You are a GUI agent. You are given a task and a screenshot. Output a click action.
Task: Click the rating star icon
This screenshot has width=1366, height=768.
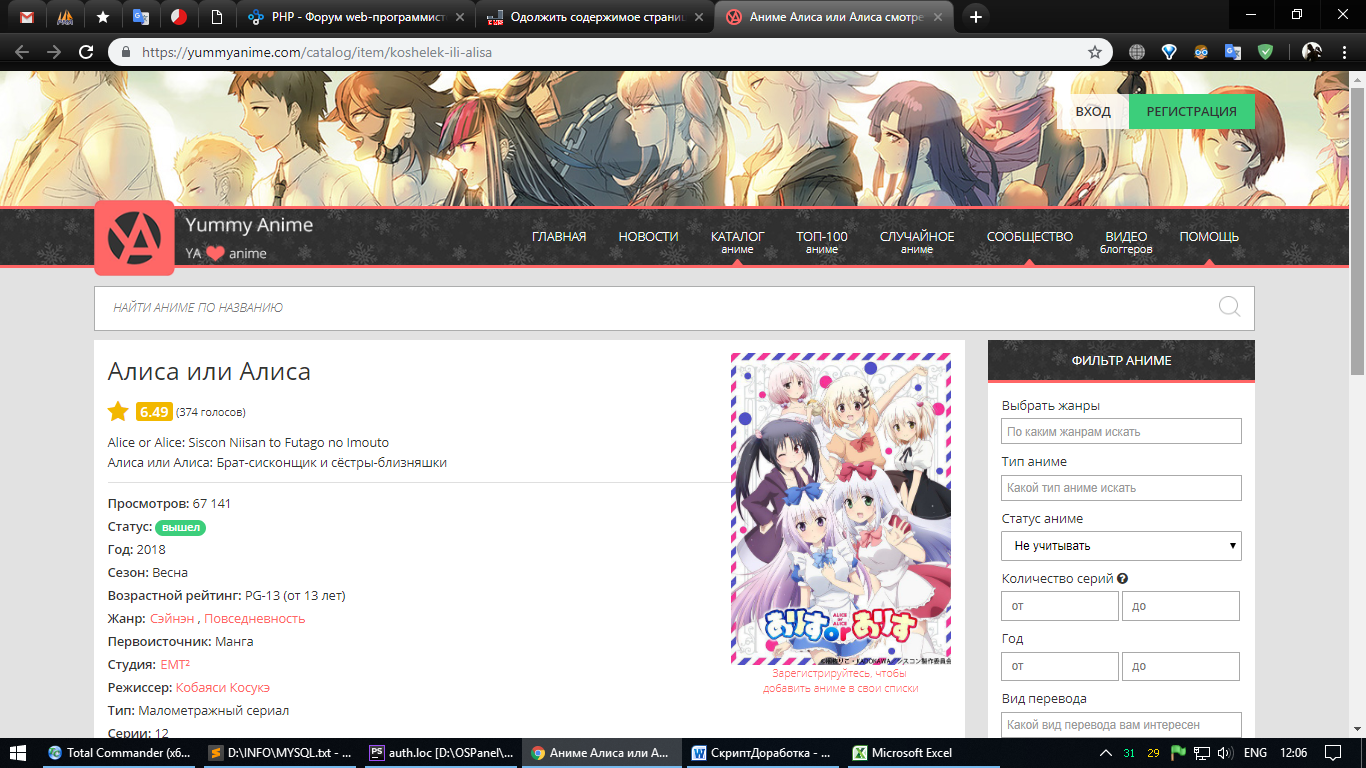pos(118,411)
